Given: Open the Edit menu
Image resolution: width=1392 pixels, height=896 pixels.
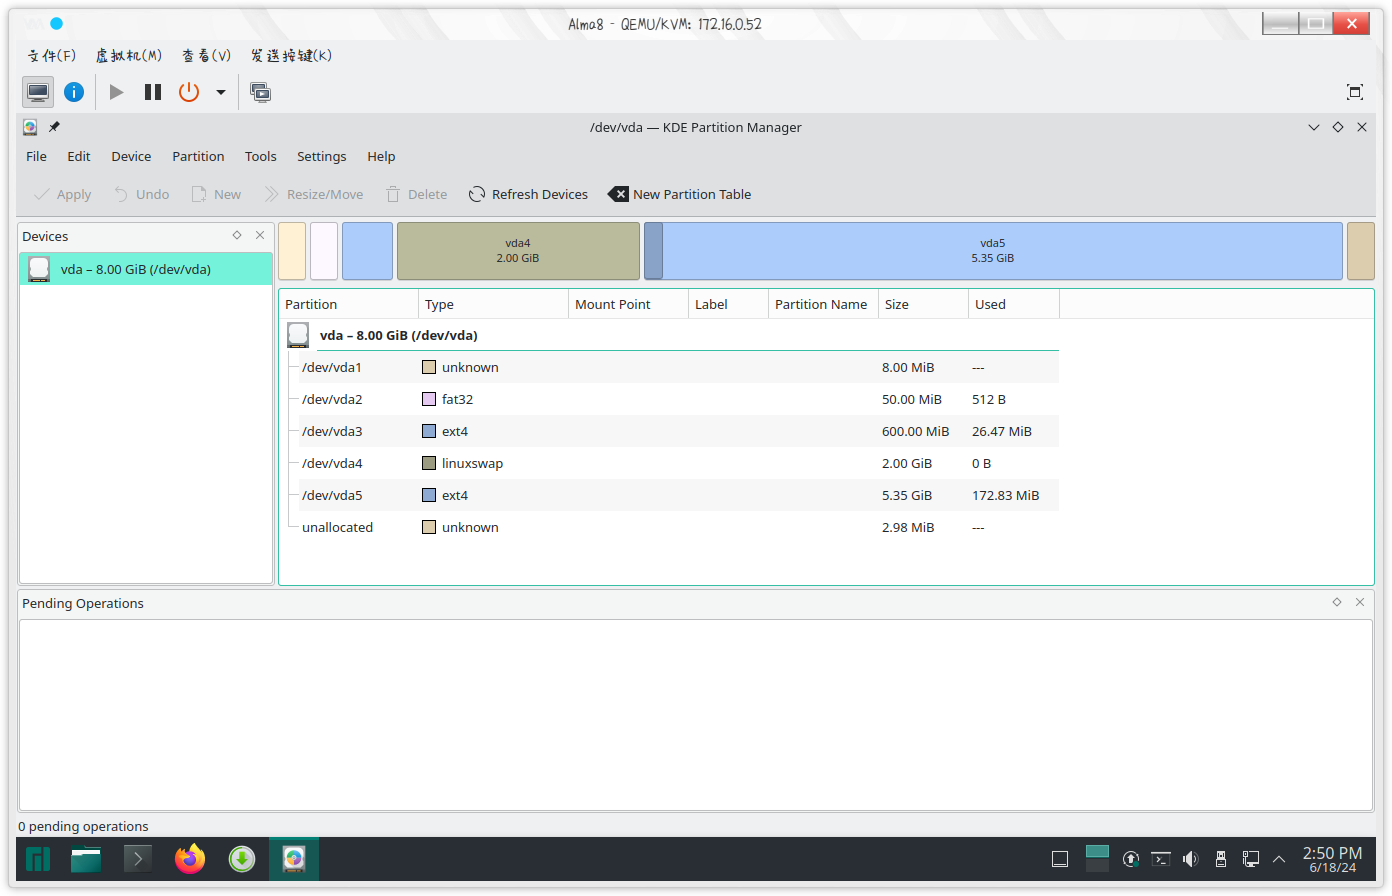Looking at the screenshot, I should tap(79, 156).
